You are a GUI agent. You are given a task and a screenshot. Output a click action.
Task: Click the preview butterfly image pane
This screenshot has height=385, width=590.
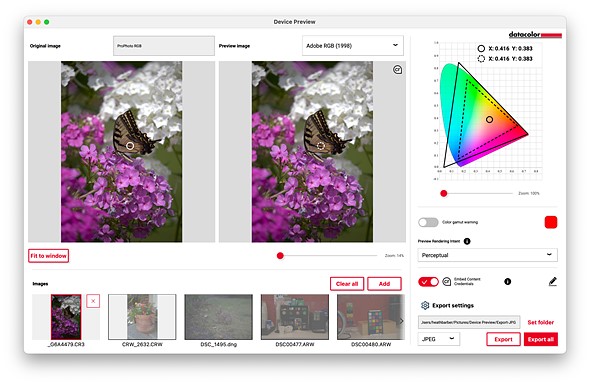pyautogui.click(x=312, y=152)
